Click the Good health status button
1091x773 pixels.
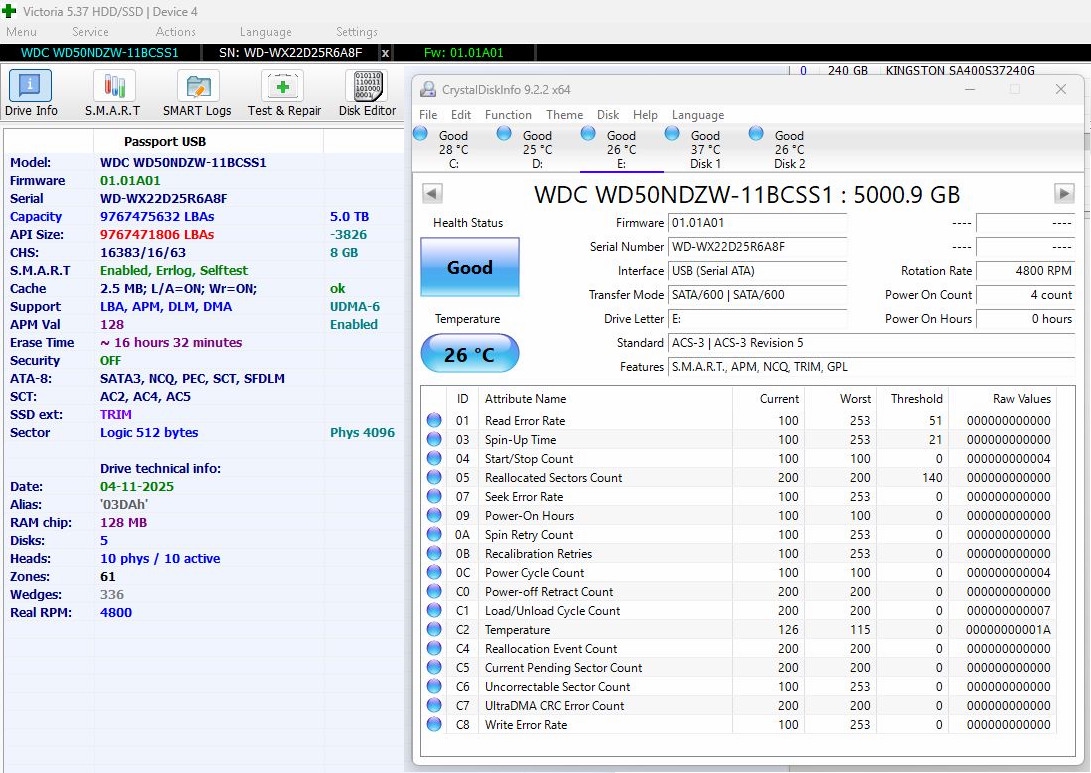470,267
